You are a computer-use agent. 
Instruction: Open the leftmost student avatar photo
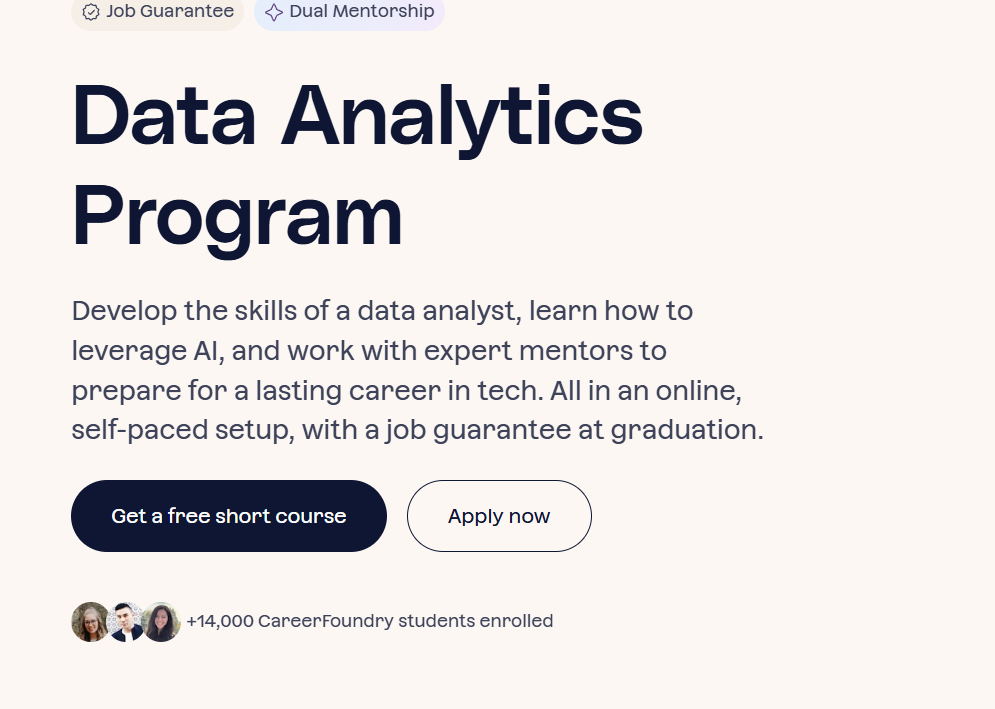pos(91,622)
